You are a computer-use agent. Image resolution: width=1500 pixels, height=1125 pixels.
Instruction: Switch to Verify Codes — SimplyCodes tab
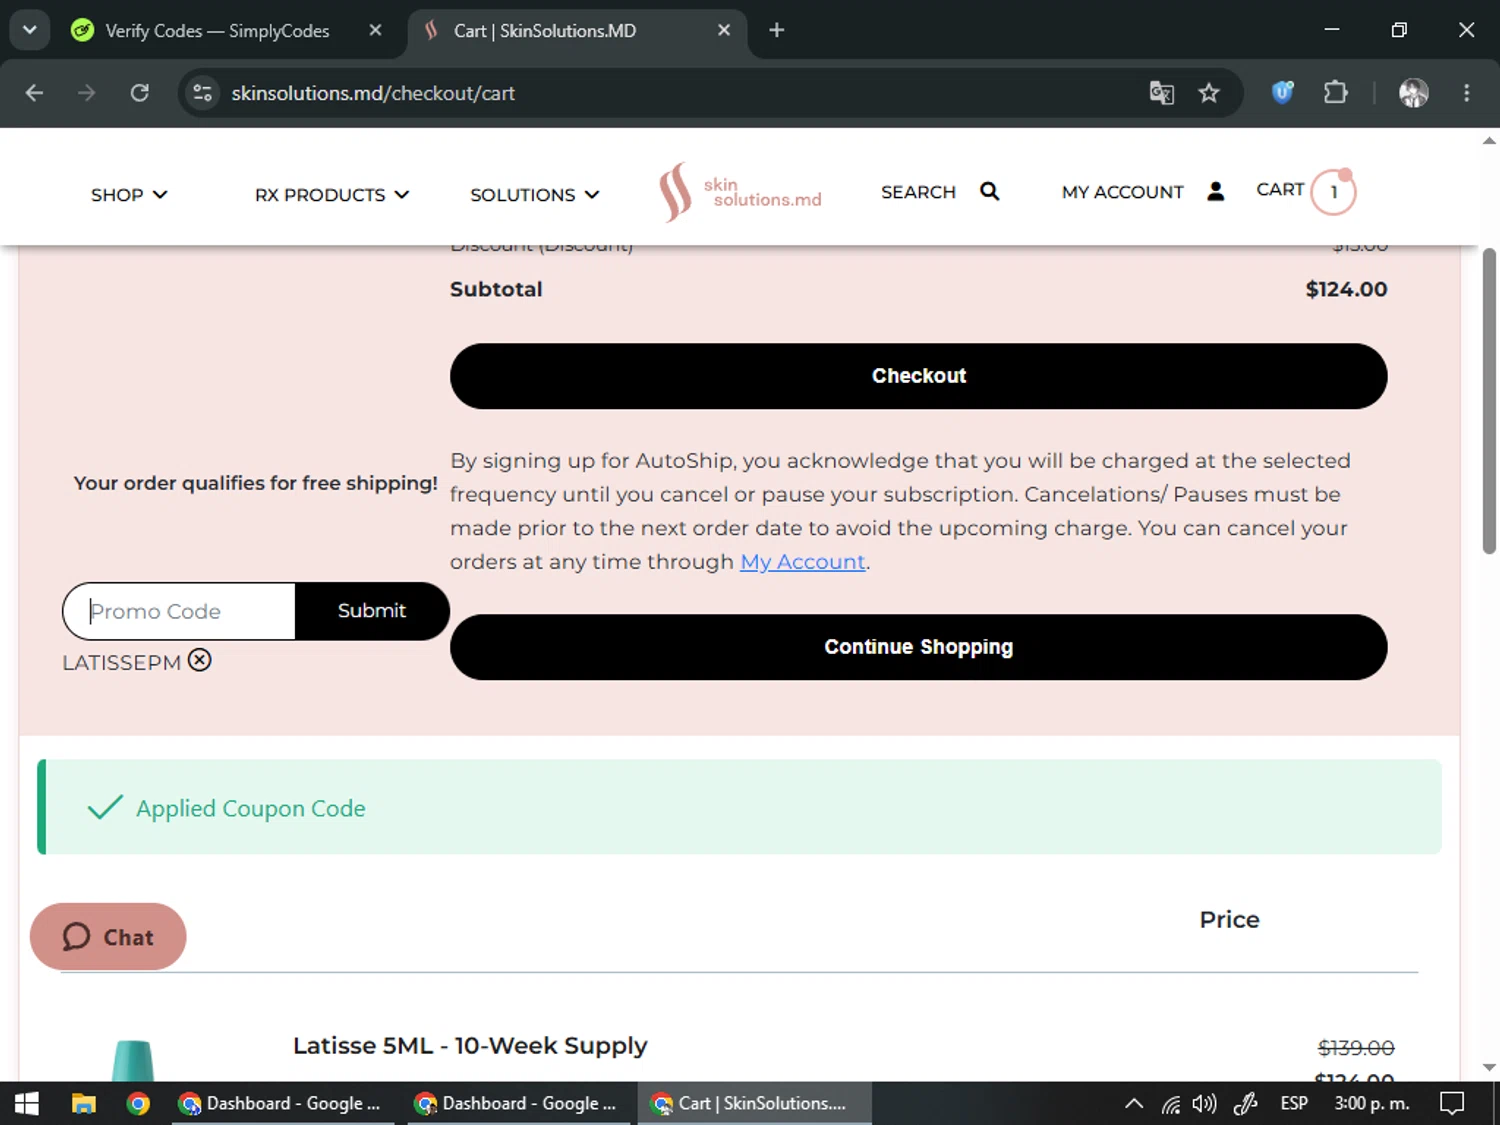[x=217, y=31]
